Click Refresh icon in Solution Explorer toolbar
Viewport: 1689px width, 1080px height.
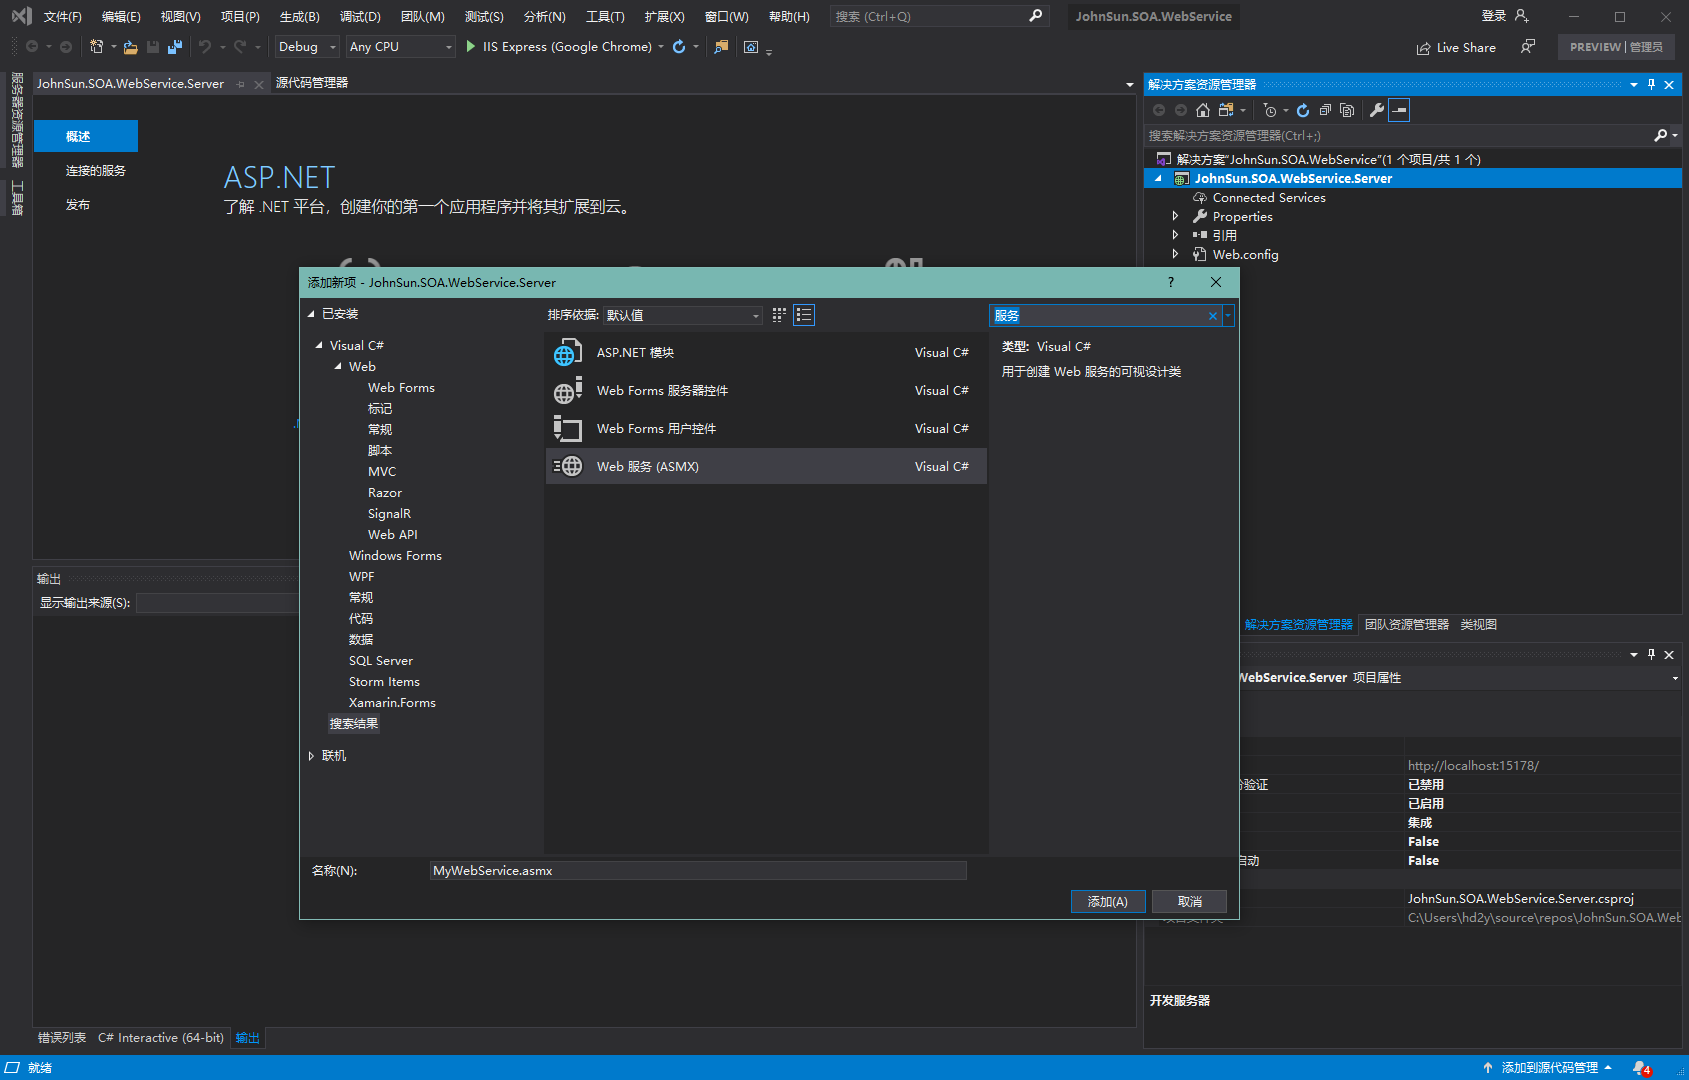[1303, 110]
